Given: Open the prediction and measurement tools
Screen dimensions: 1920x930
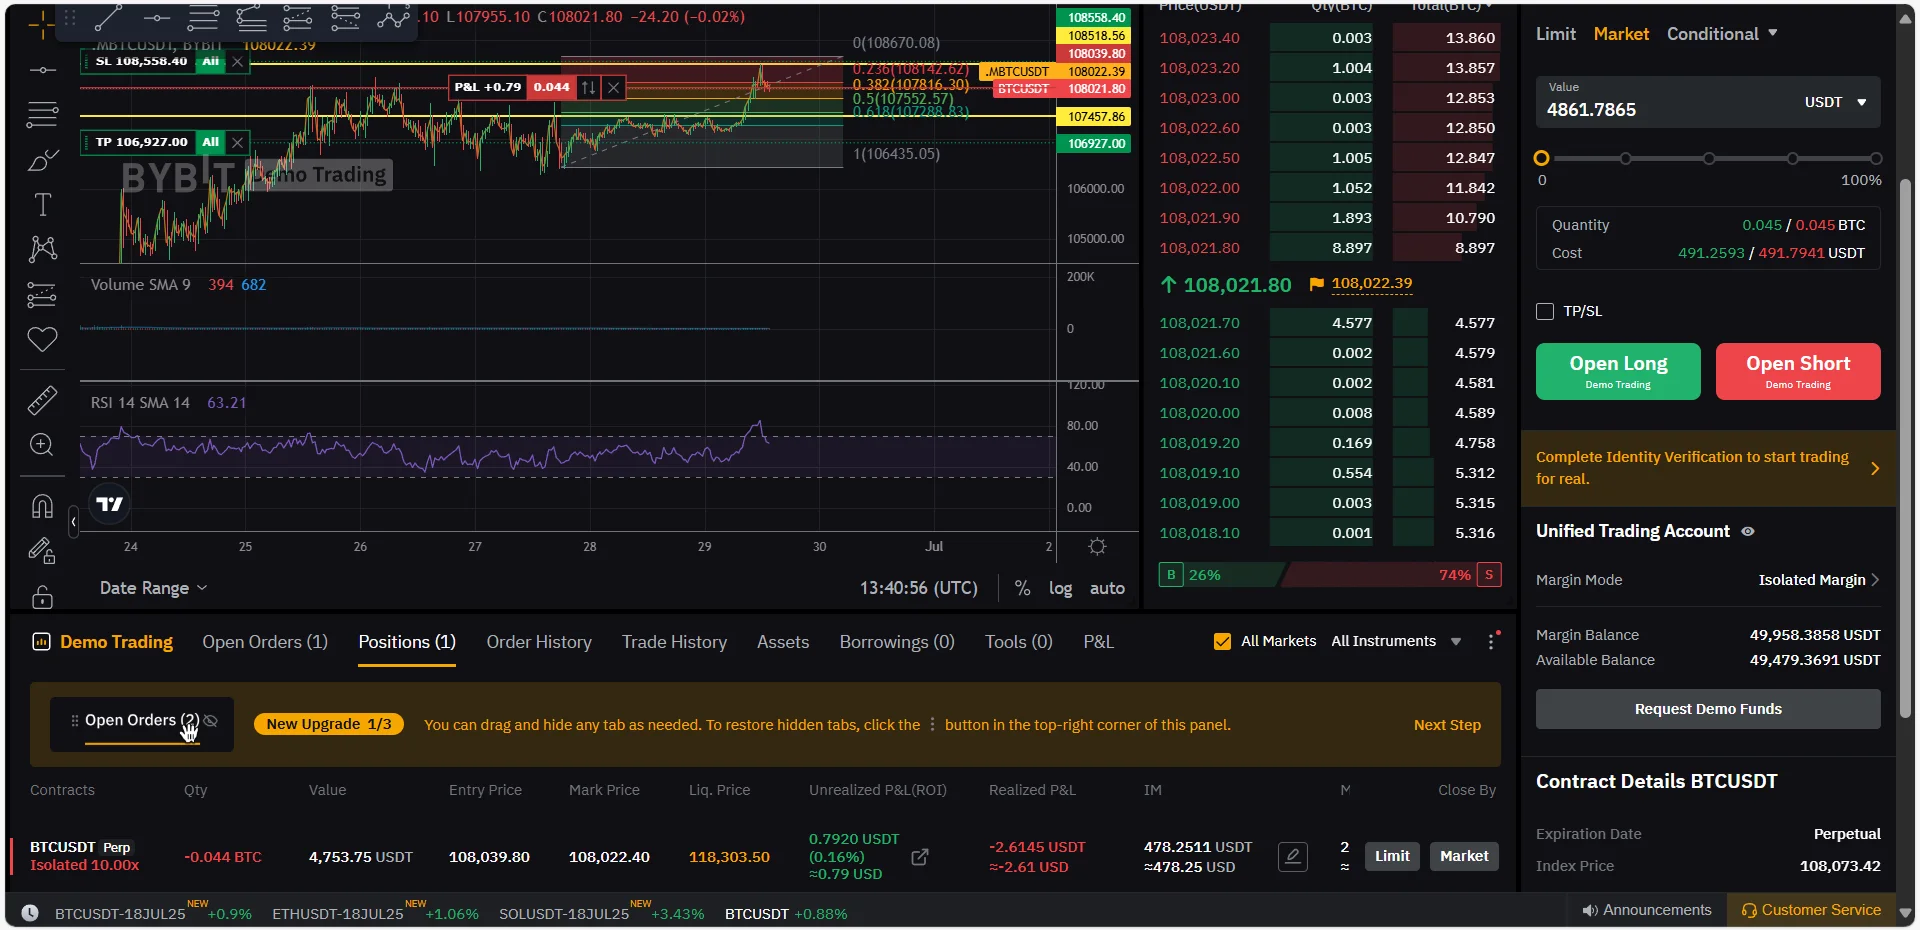Looking at the screenshot, I should coord(42,295).
